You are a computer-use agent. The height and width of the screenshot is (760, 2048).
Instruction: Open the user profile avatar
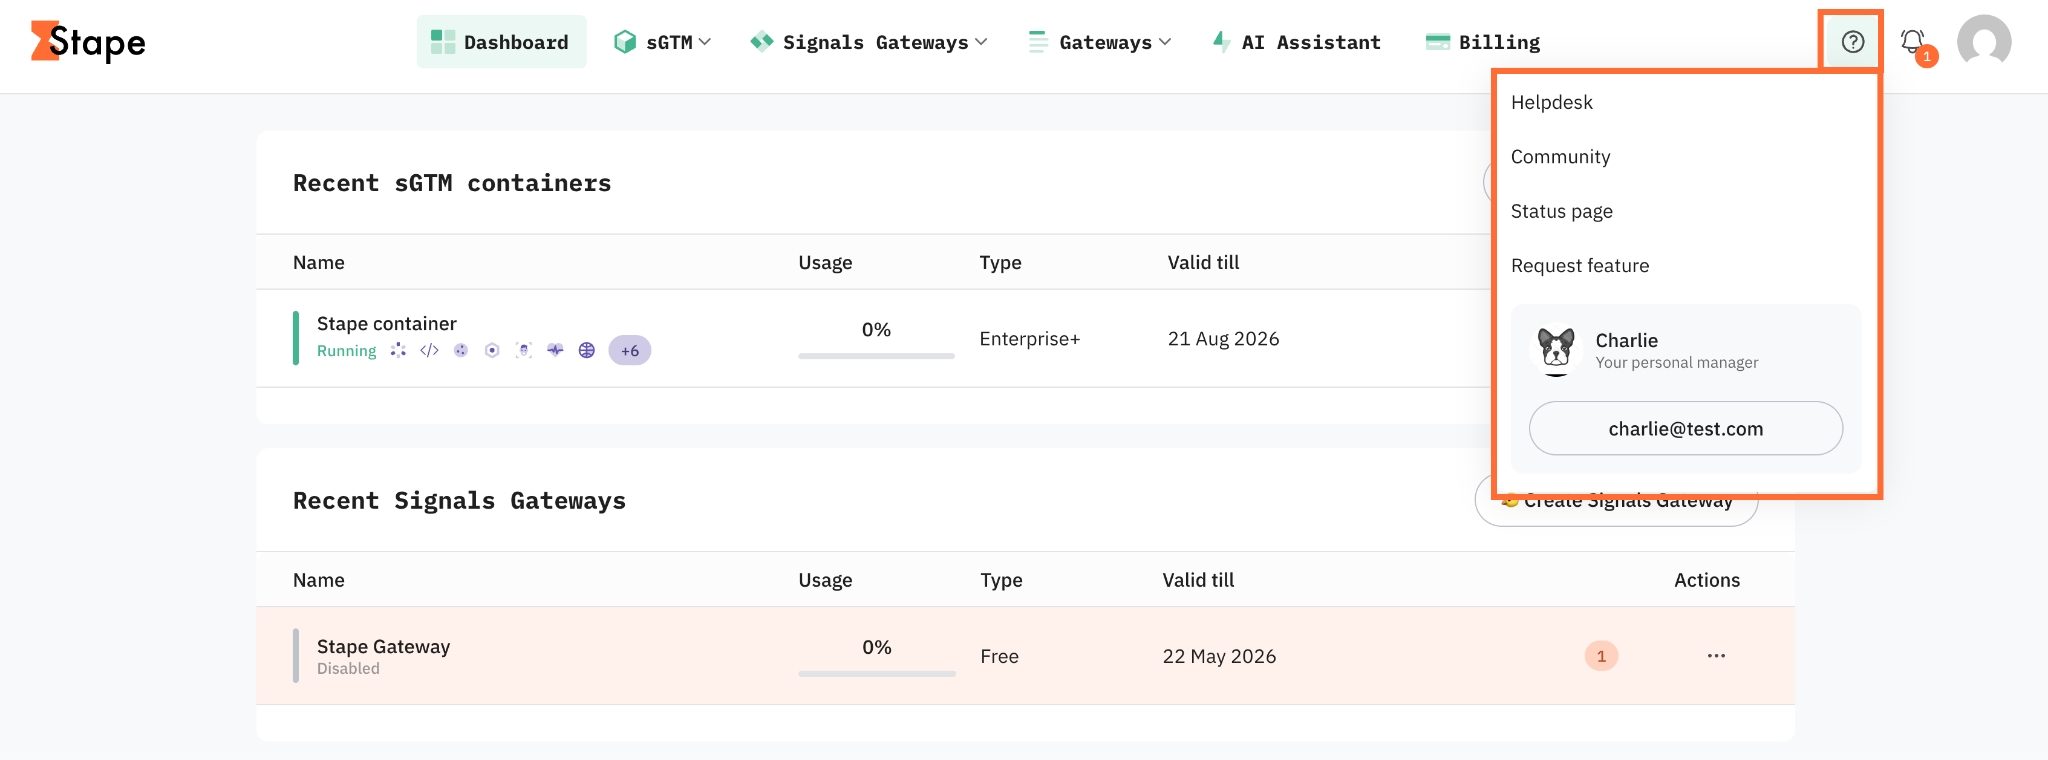tap(1984, 42)
